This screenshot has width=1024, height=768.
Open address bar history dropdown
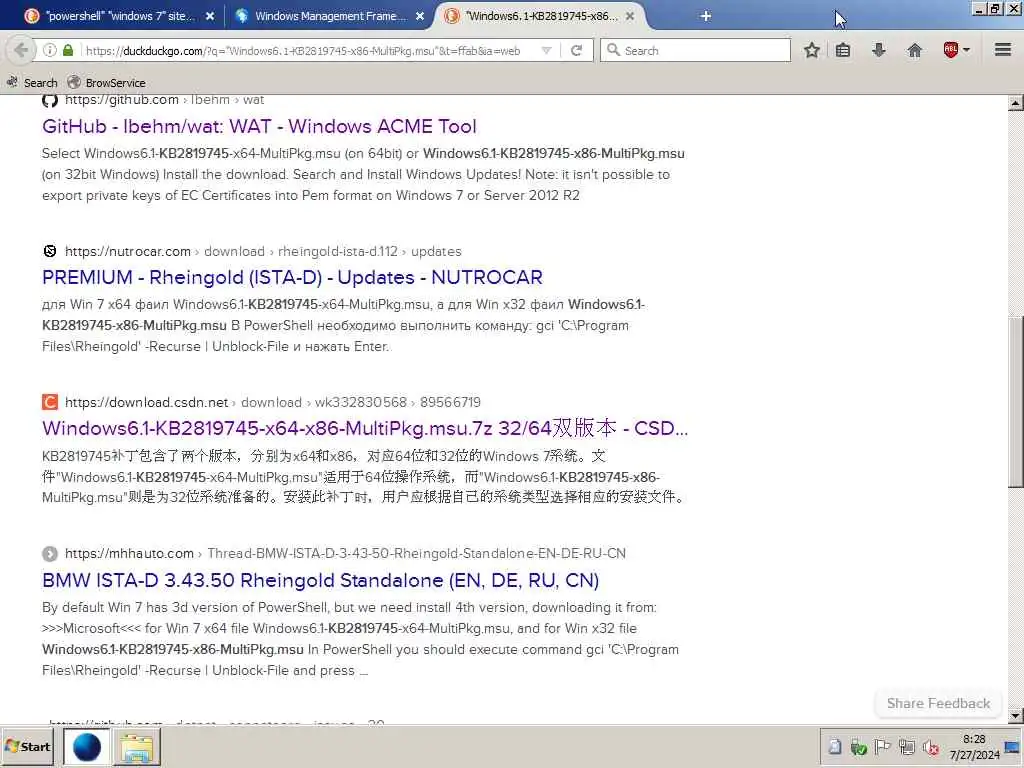(547, 50)
